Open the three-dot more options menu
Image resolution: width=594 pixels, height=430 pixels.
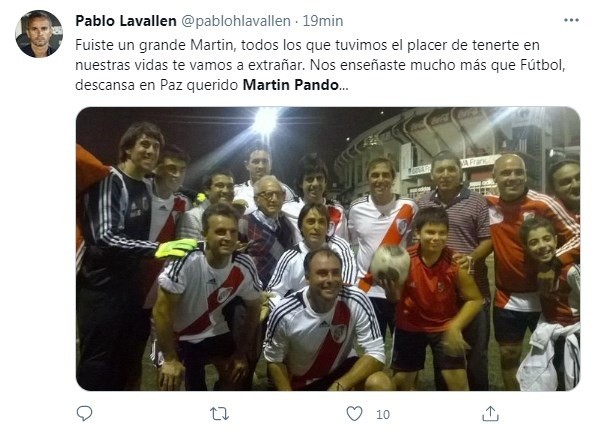pos(571,20)
